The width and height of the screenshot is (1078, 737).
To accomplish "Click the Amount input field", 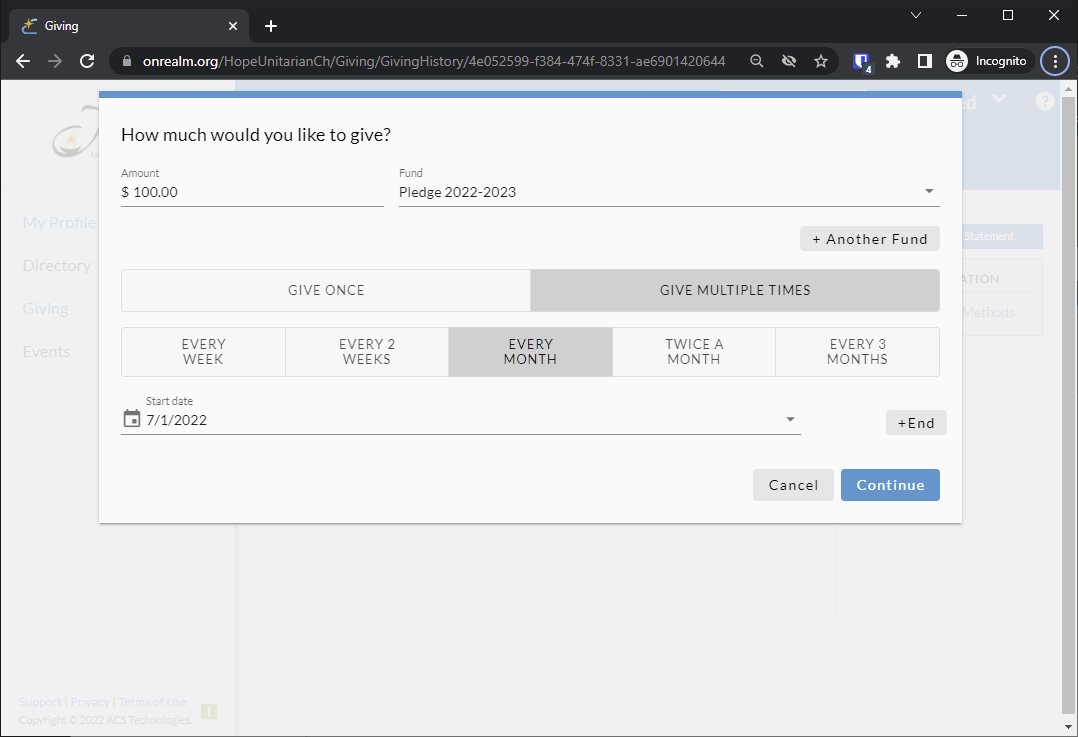I will (252, 192).
